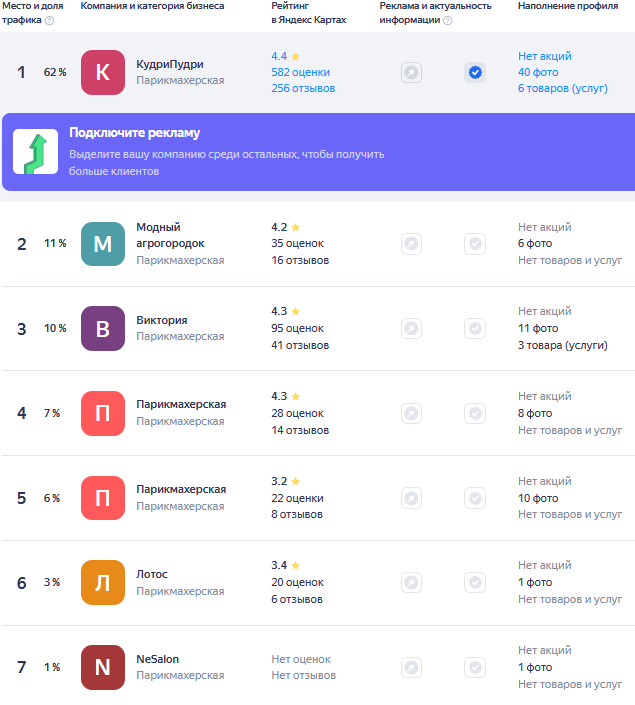Click the '3.4' rating in Лотос row

[279, 565]
